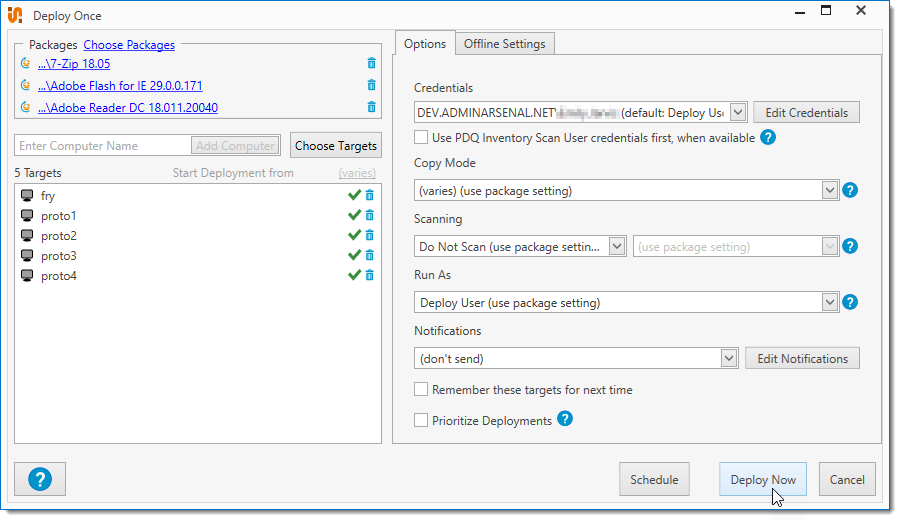
Task: Check Remember these targets for next time
Action: tap(421, 390)
